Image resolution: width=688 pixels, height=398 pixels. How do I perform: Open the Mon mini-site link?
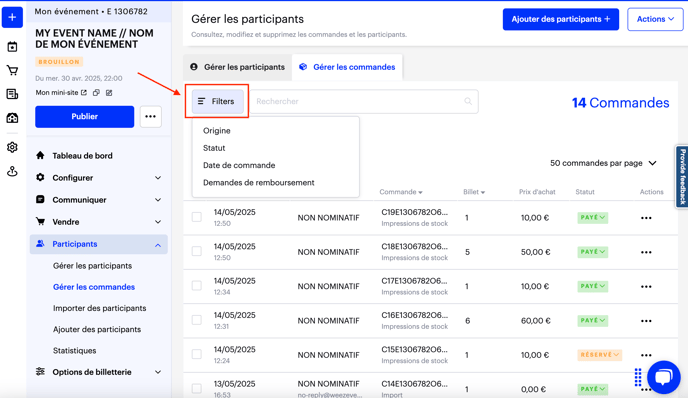click(x=57, y=93)
